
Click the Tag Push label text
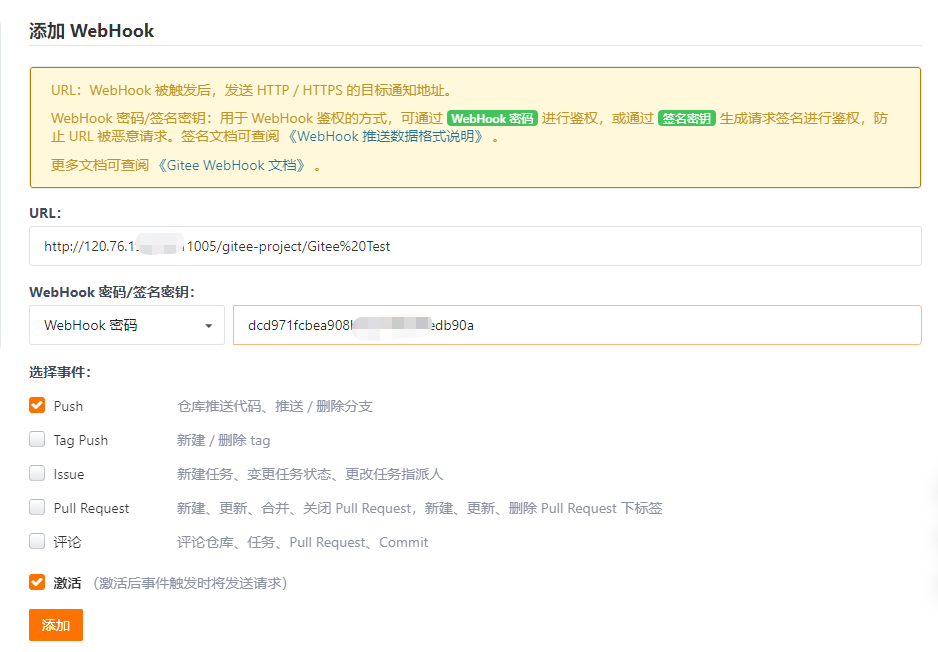(80, 440)
